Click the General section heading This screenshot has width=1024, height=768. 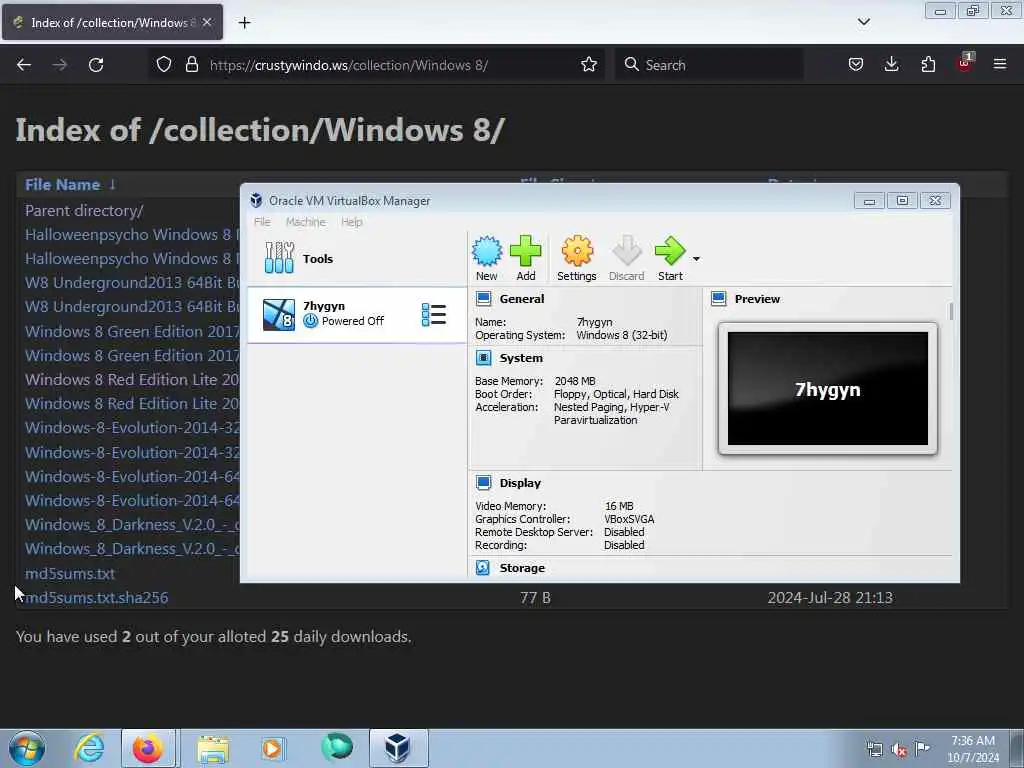[x=521, y=299]
